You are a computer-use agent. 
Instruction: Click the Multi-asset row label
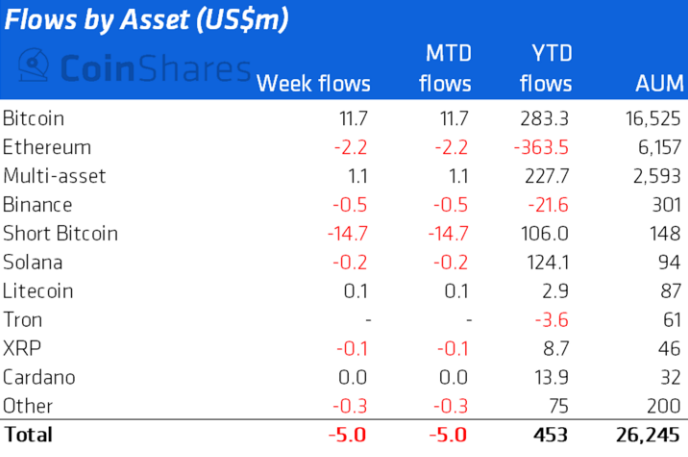54,176
